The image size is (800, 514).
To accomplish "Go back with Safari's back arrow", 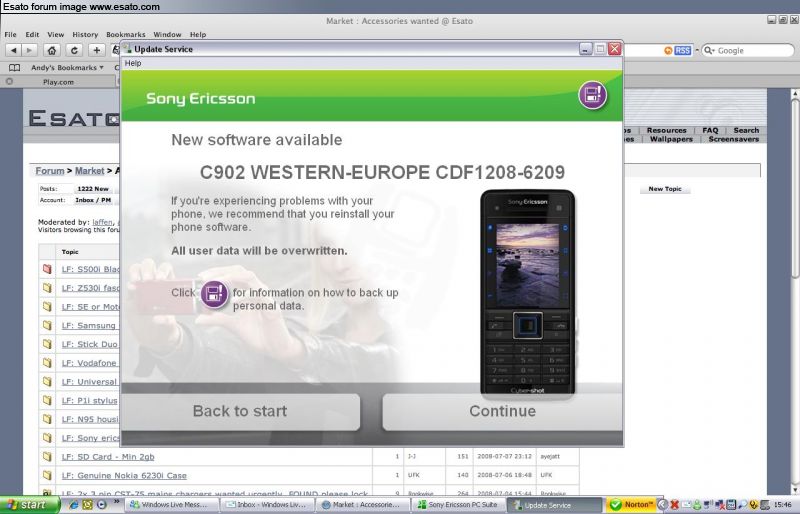I will coord(14,50).
